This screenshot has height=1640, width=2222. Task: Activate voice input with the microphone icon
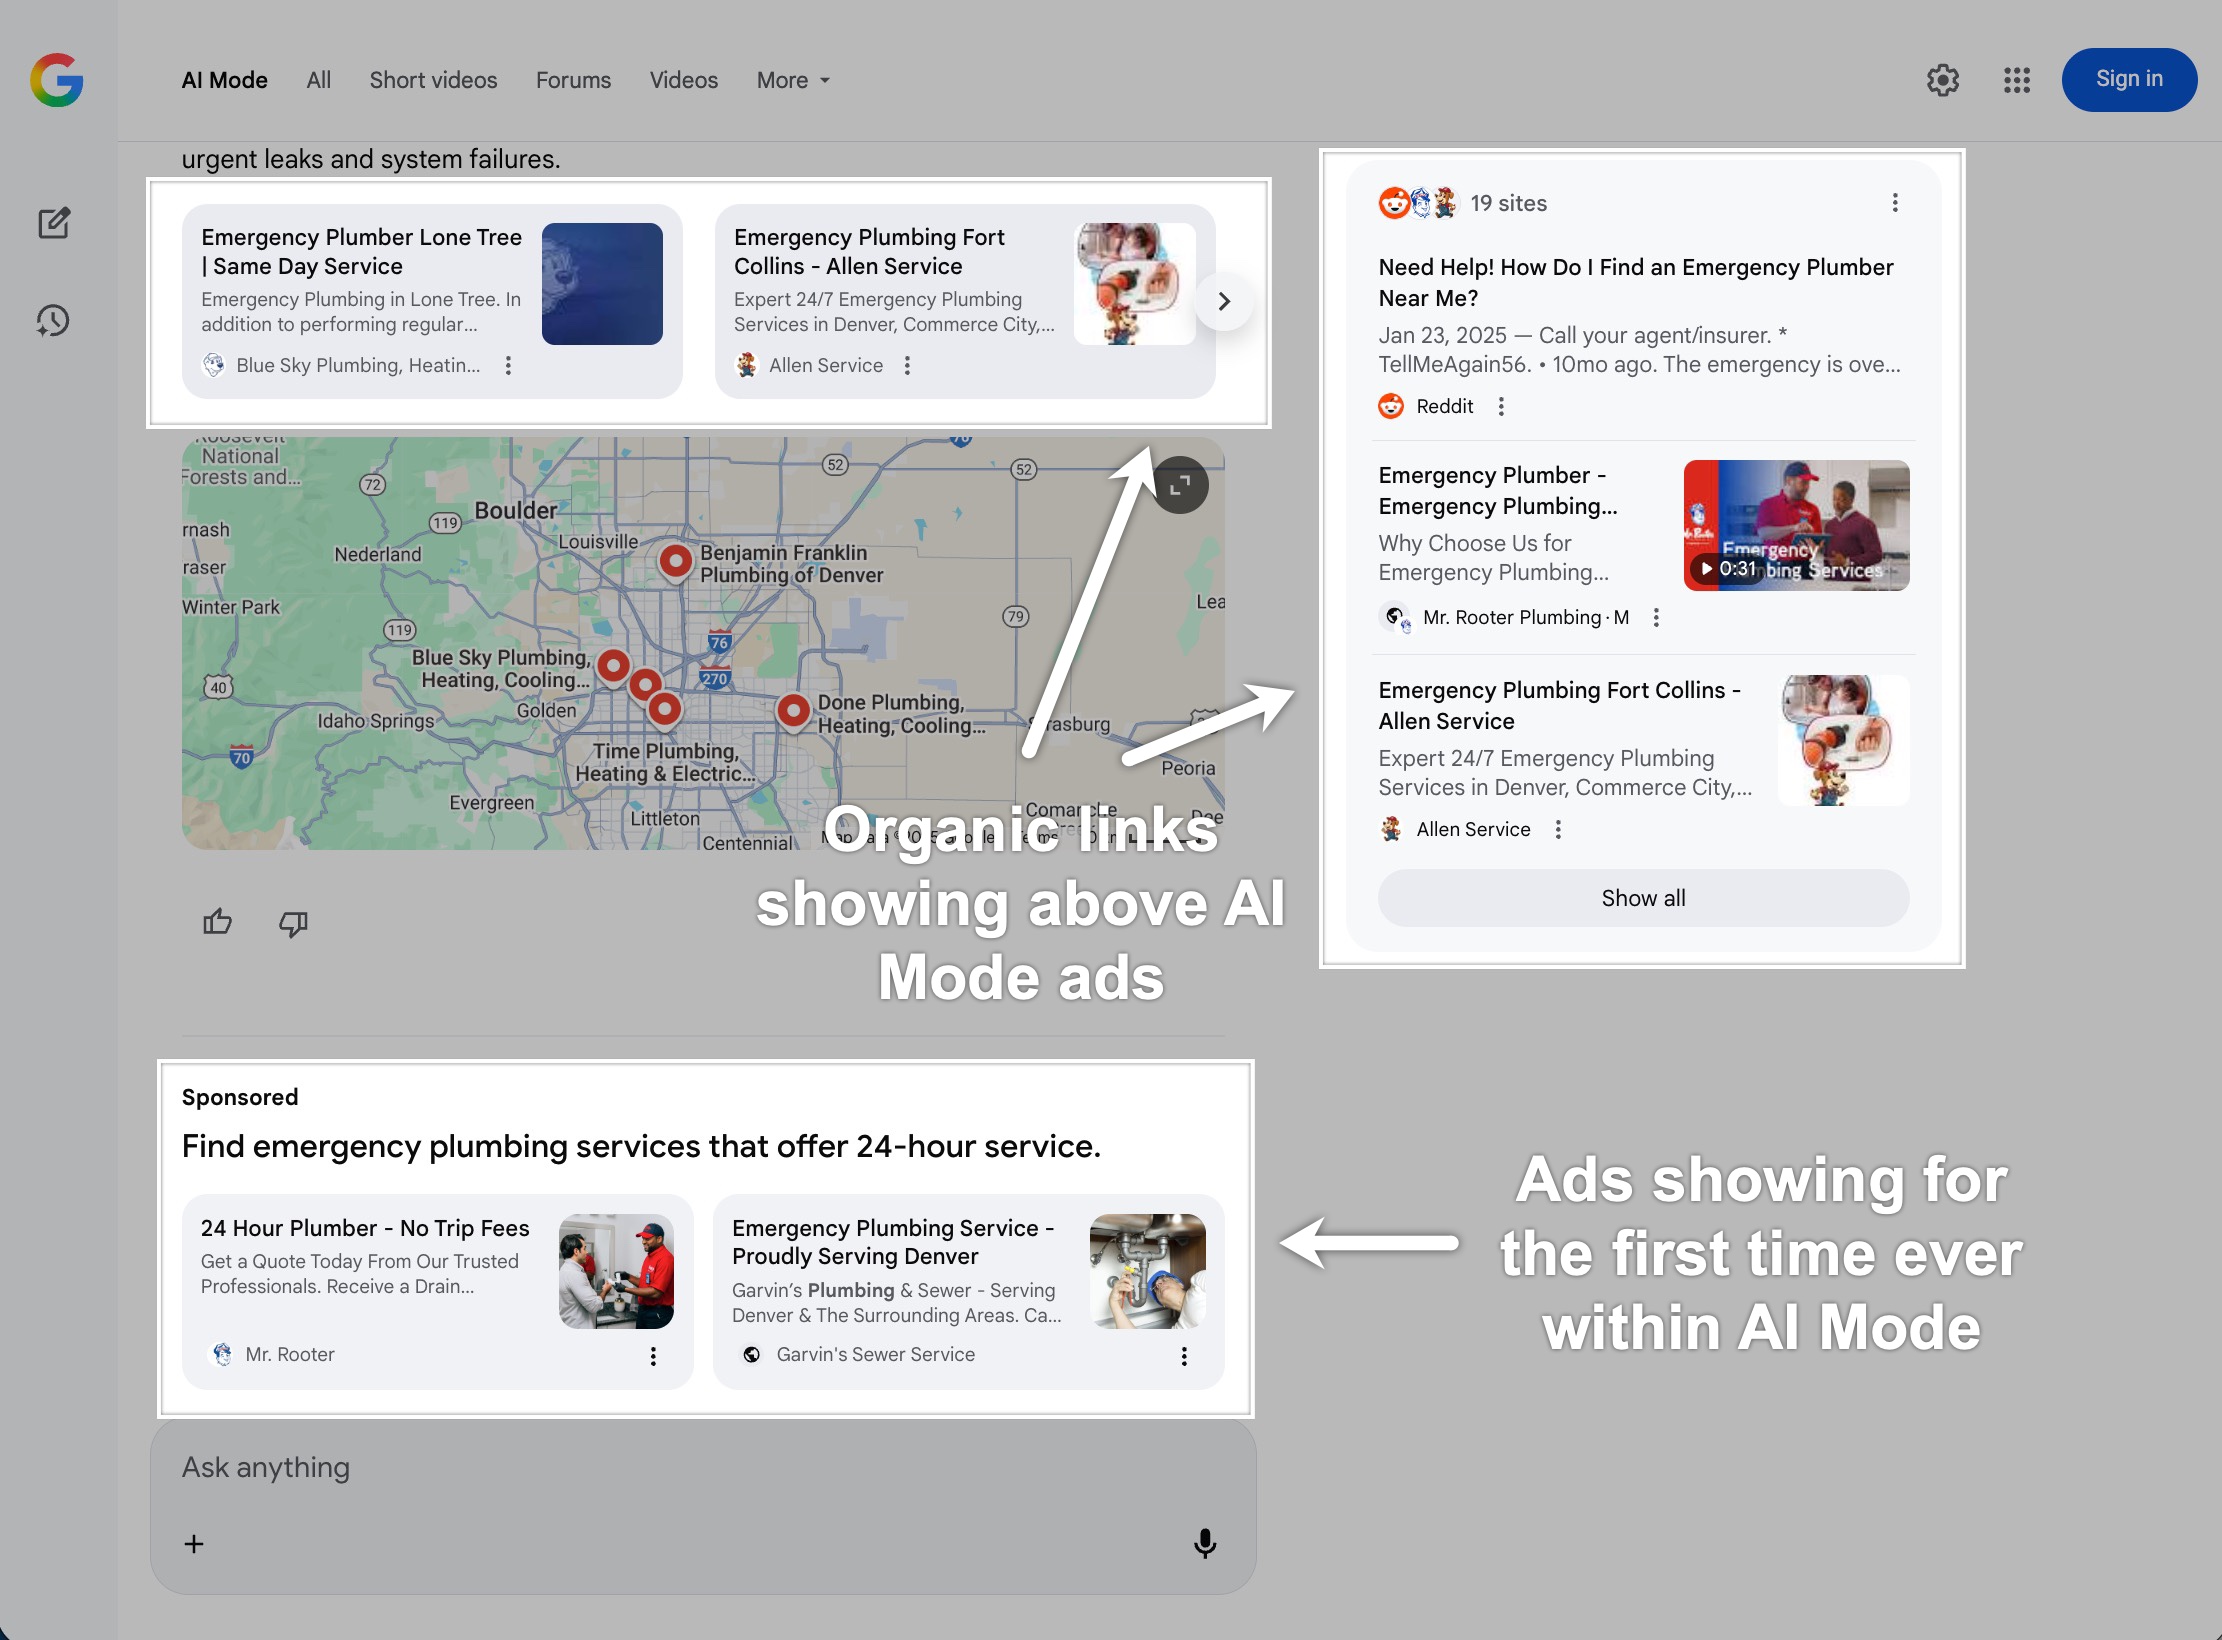point(1206,1543)
